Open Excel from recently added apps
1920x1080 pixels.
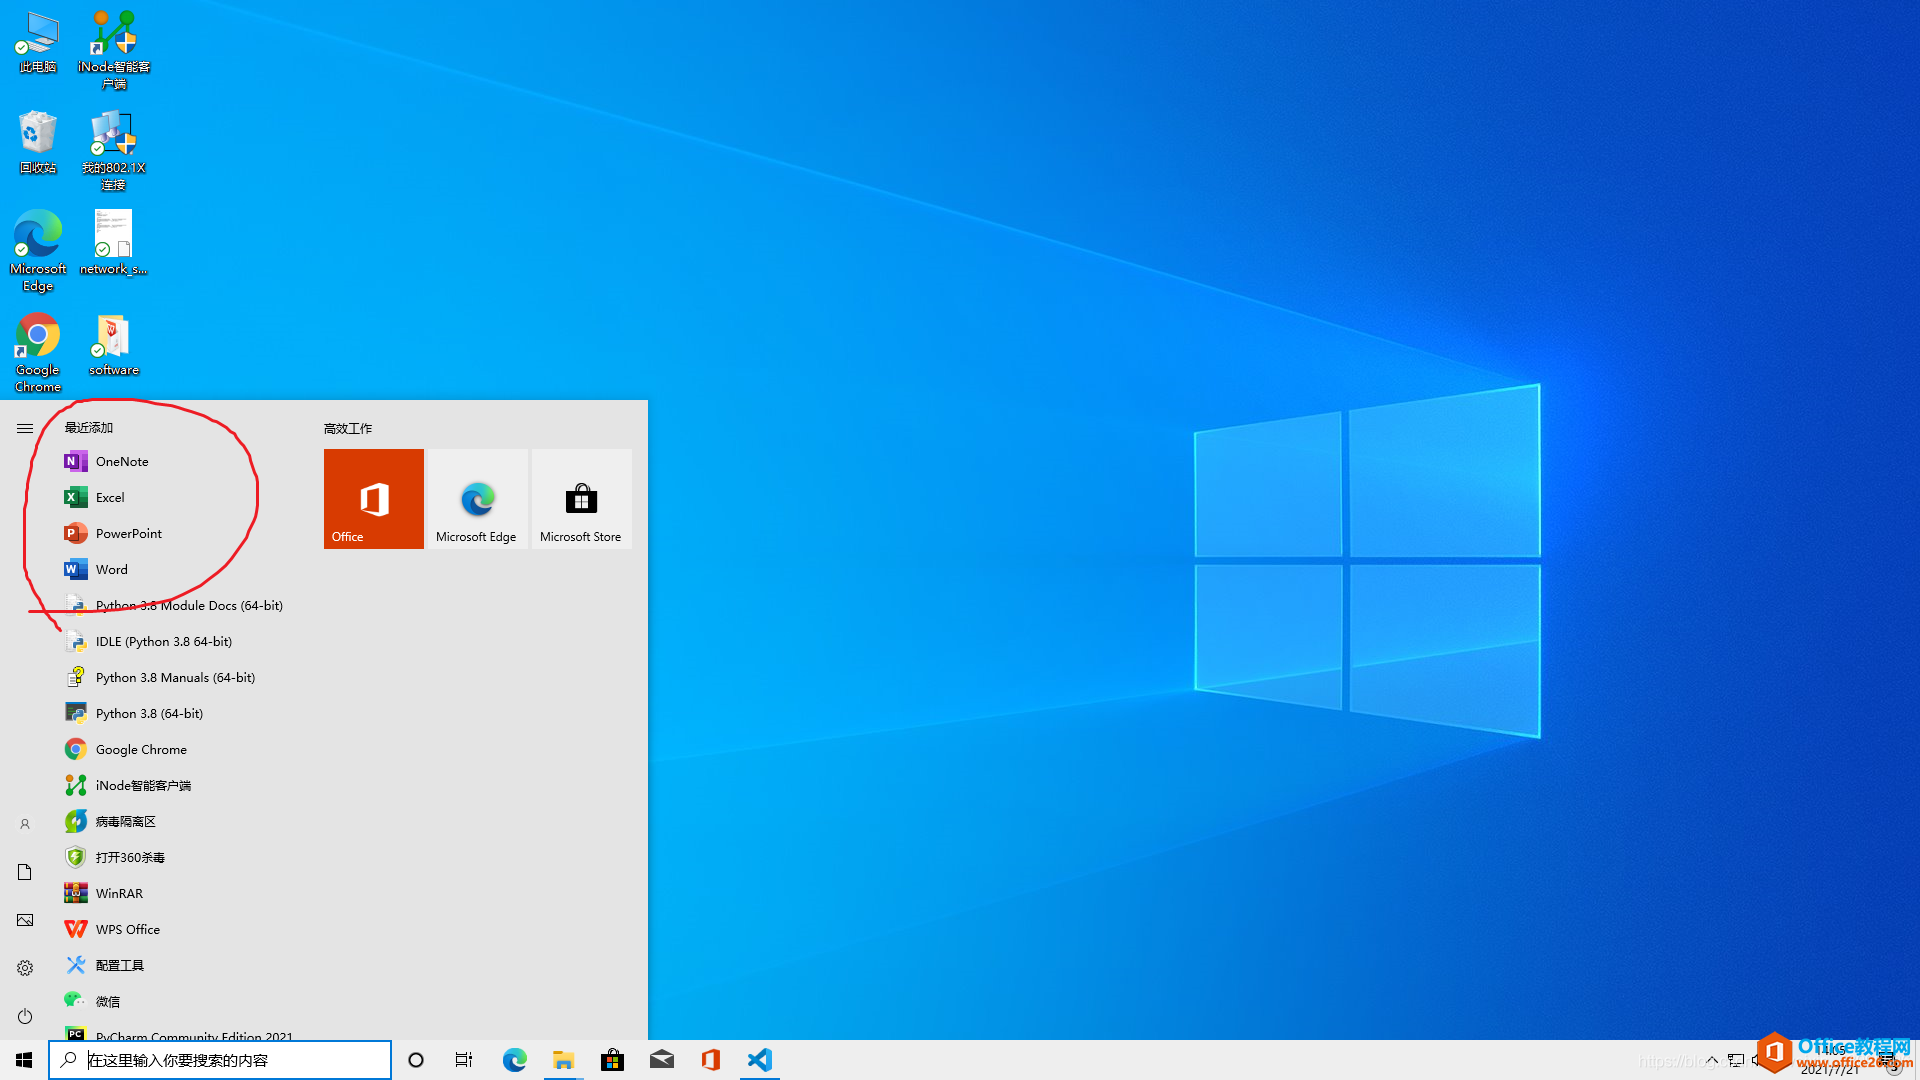click(109, 497)
